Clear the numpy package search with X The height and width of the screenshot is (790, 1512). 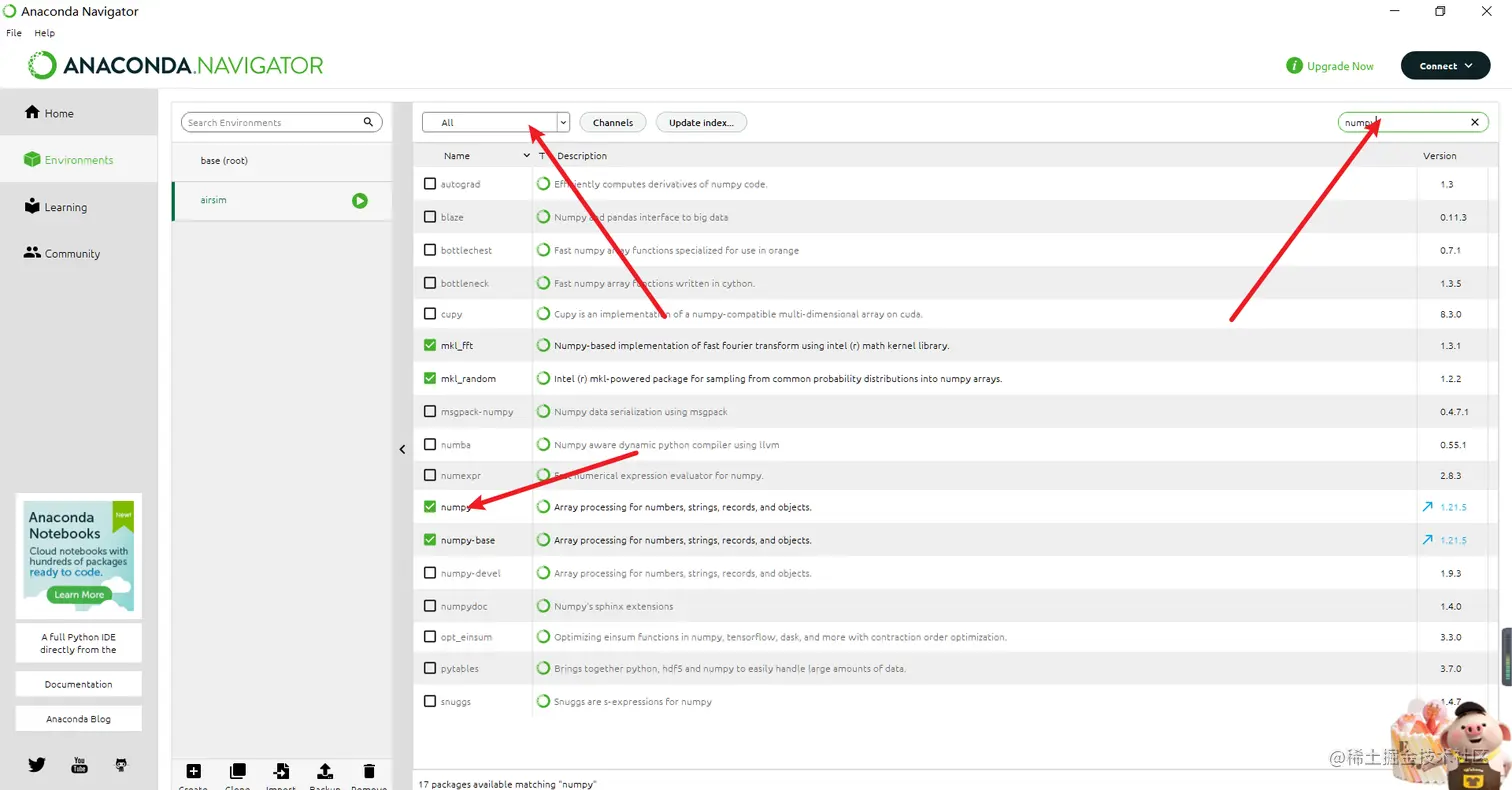click(x=1474, y=122)
